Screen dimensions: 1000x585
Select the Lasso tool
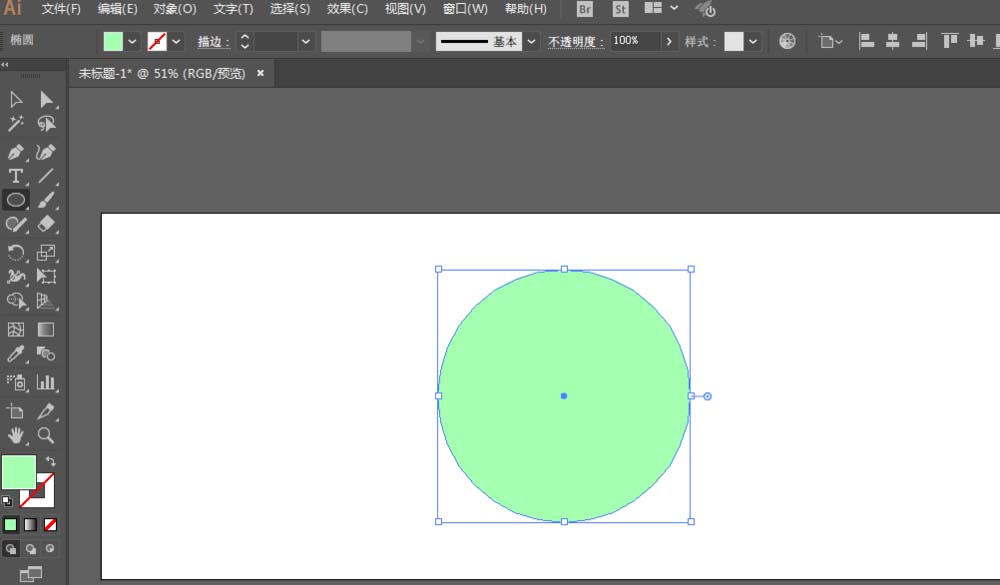pos(46,124)
